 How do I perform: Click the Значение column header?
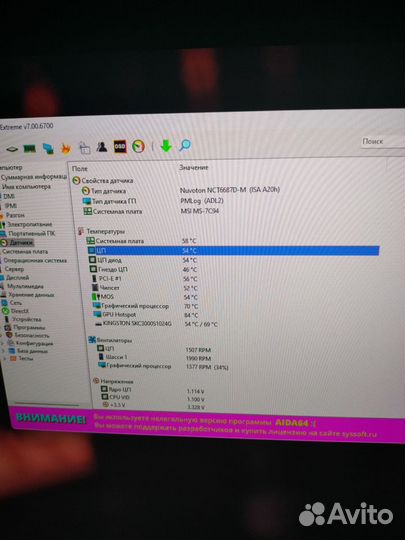coord(194,168)
